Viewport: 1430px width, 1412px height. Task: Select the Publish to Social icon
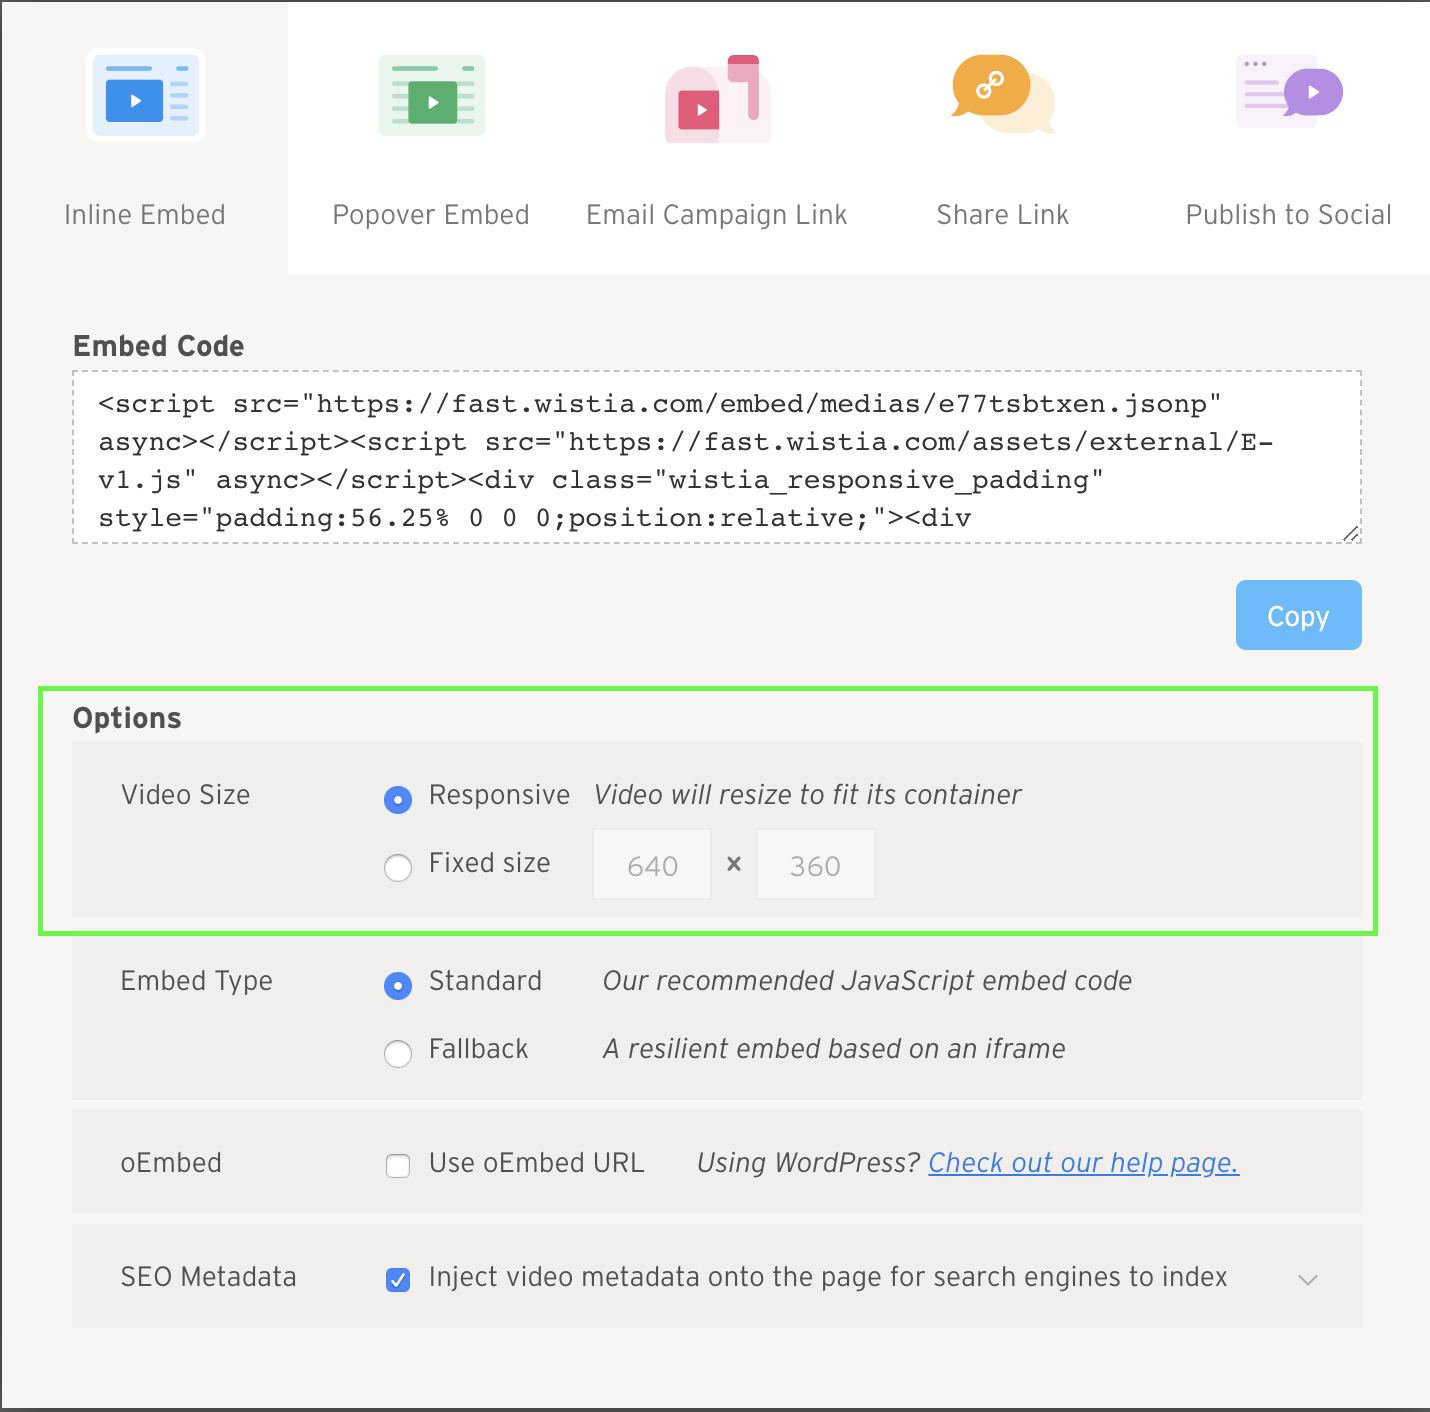tap(1289, 91)
